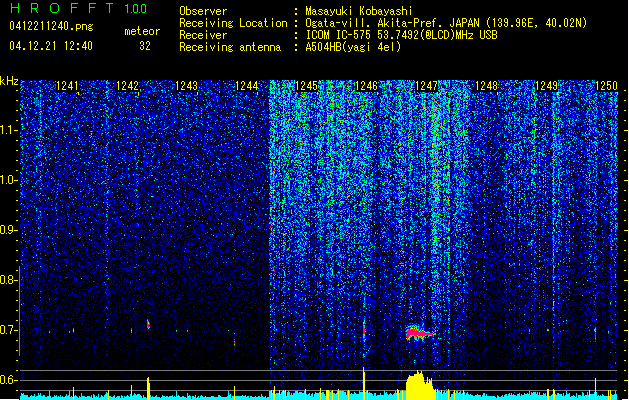Screen dimensions: 629x400
Task: Select file name 0412211240.png
Action: (51, 26)
